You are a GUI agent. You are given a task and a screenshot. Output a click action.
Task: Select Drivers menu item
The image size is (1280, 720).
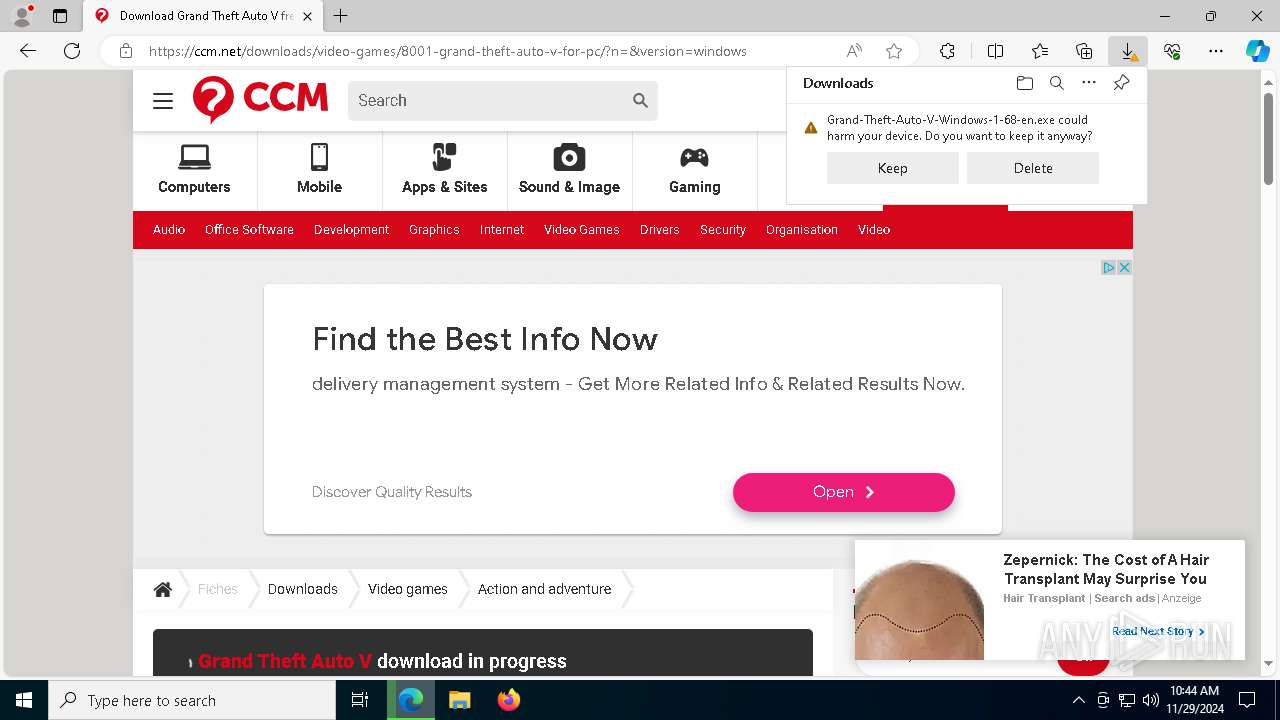coord(660,230)
